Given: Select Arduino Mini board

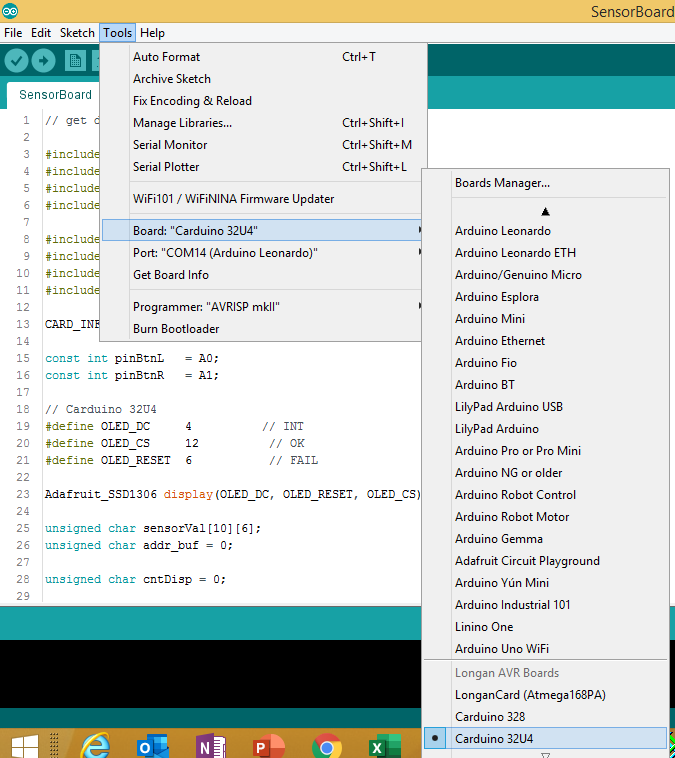Looking at the screenshot, I should point(545,319).
